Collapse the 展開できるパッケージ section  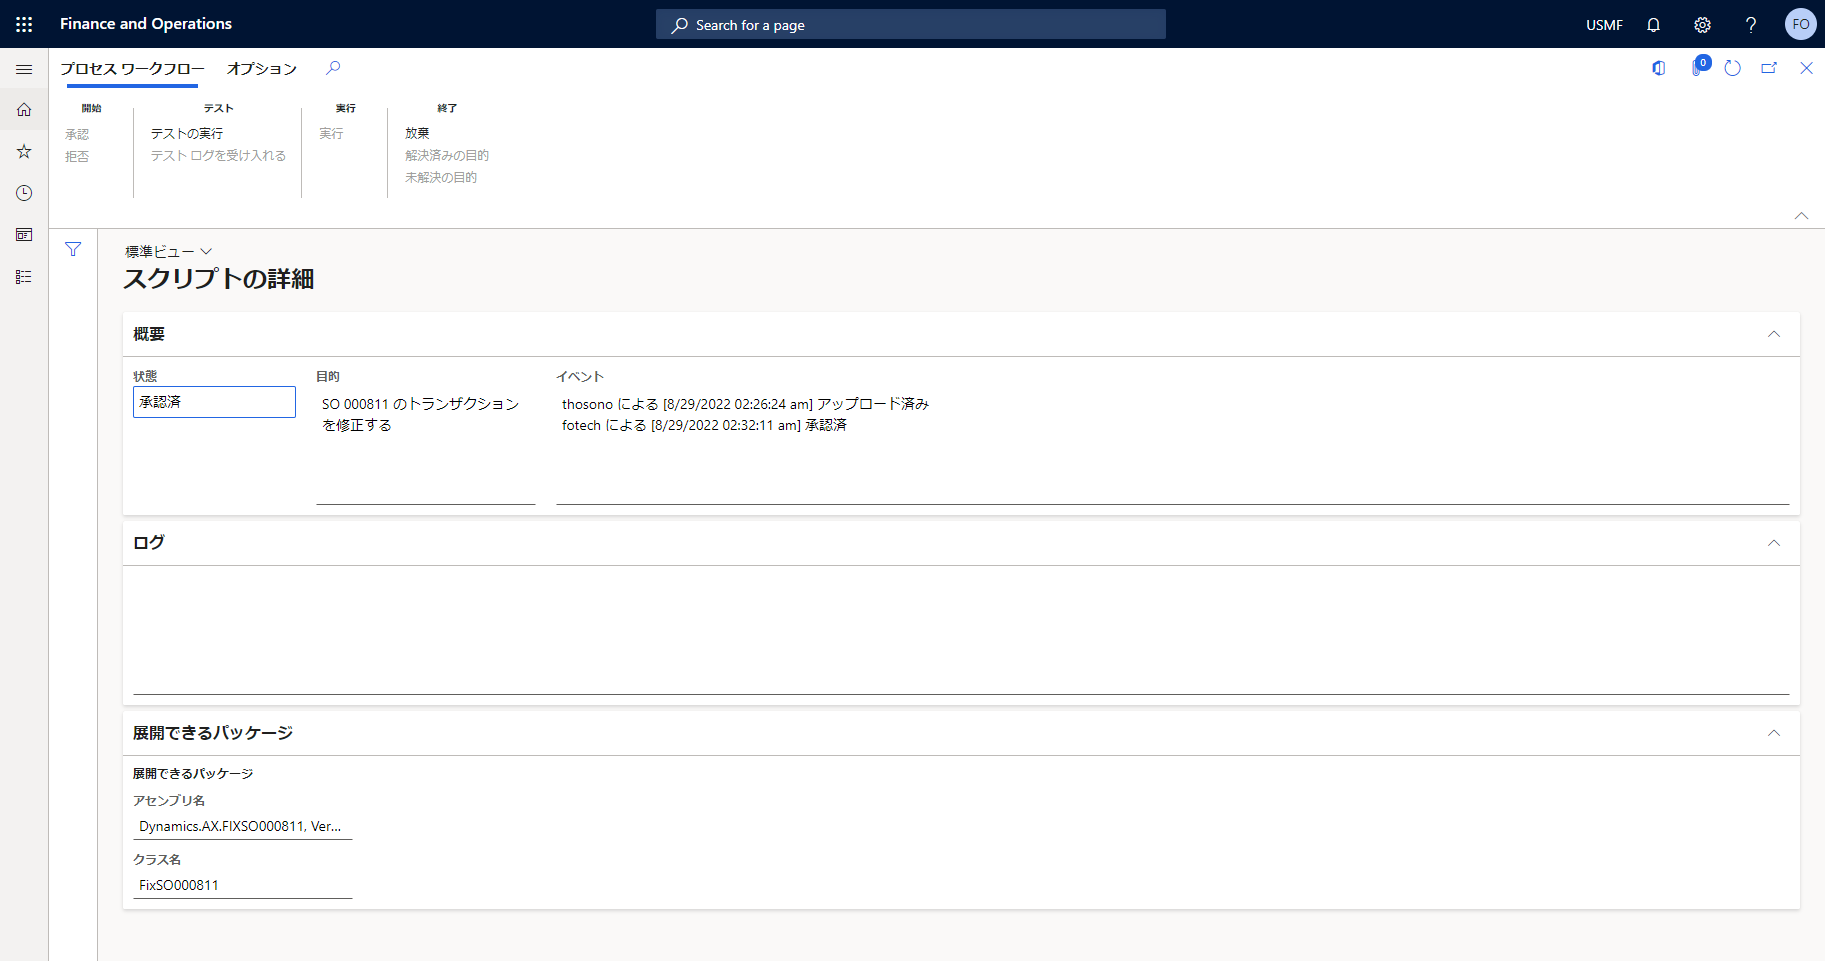[x=1774, y=733]
